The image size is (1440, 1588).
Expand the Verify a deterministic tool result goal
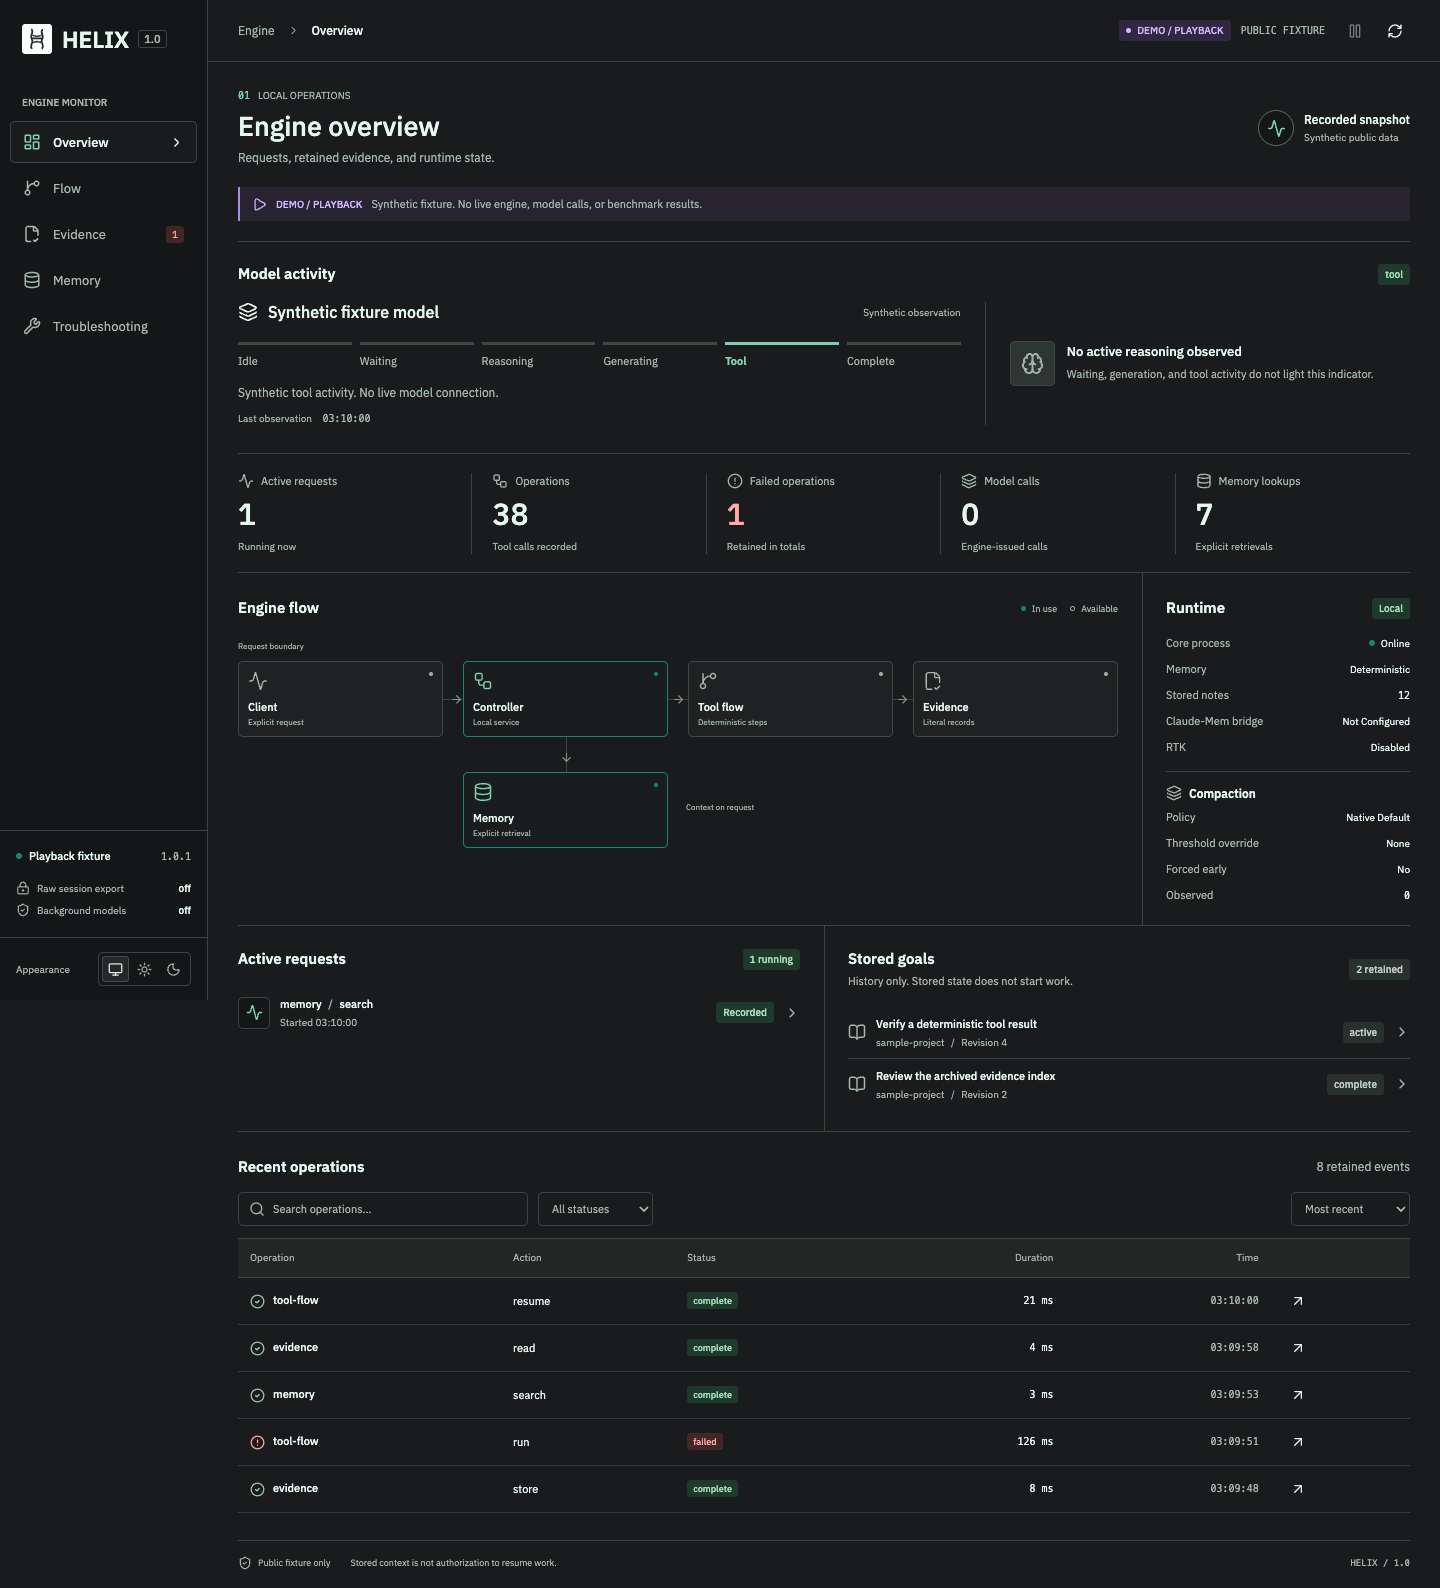tap(1402, 1032)
